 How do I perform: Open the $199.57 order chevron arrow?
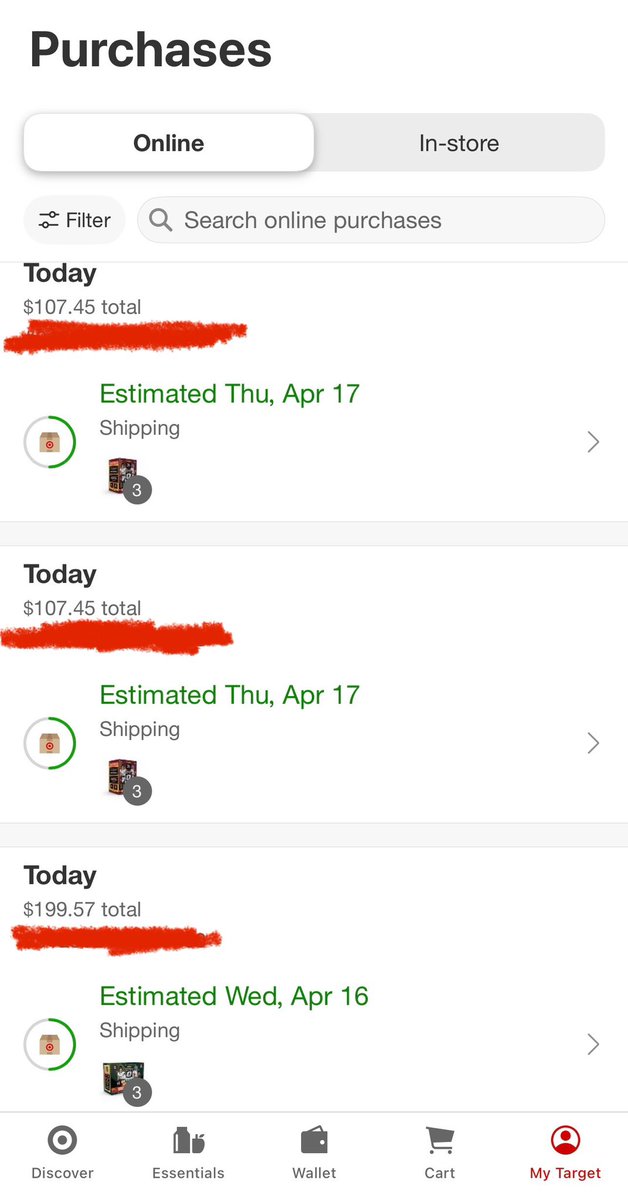(x=593, y=1044)
